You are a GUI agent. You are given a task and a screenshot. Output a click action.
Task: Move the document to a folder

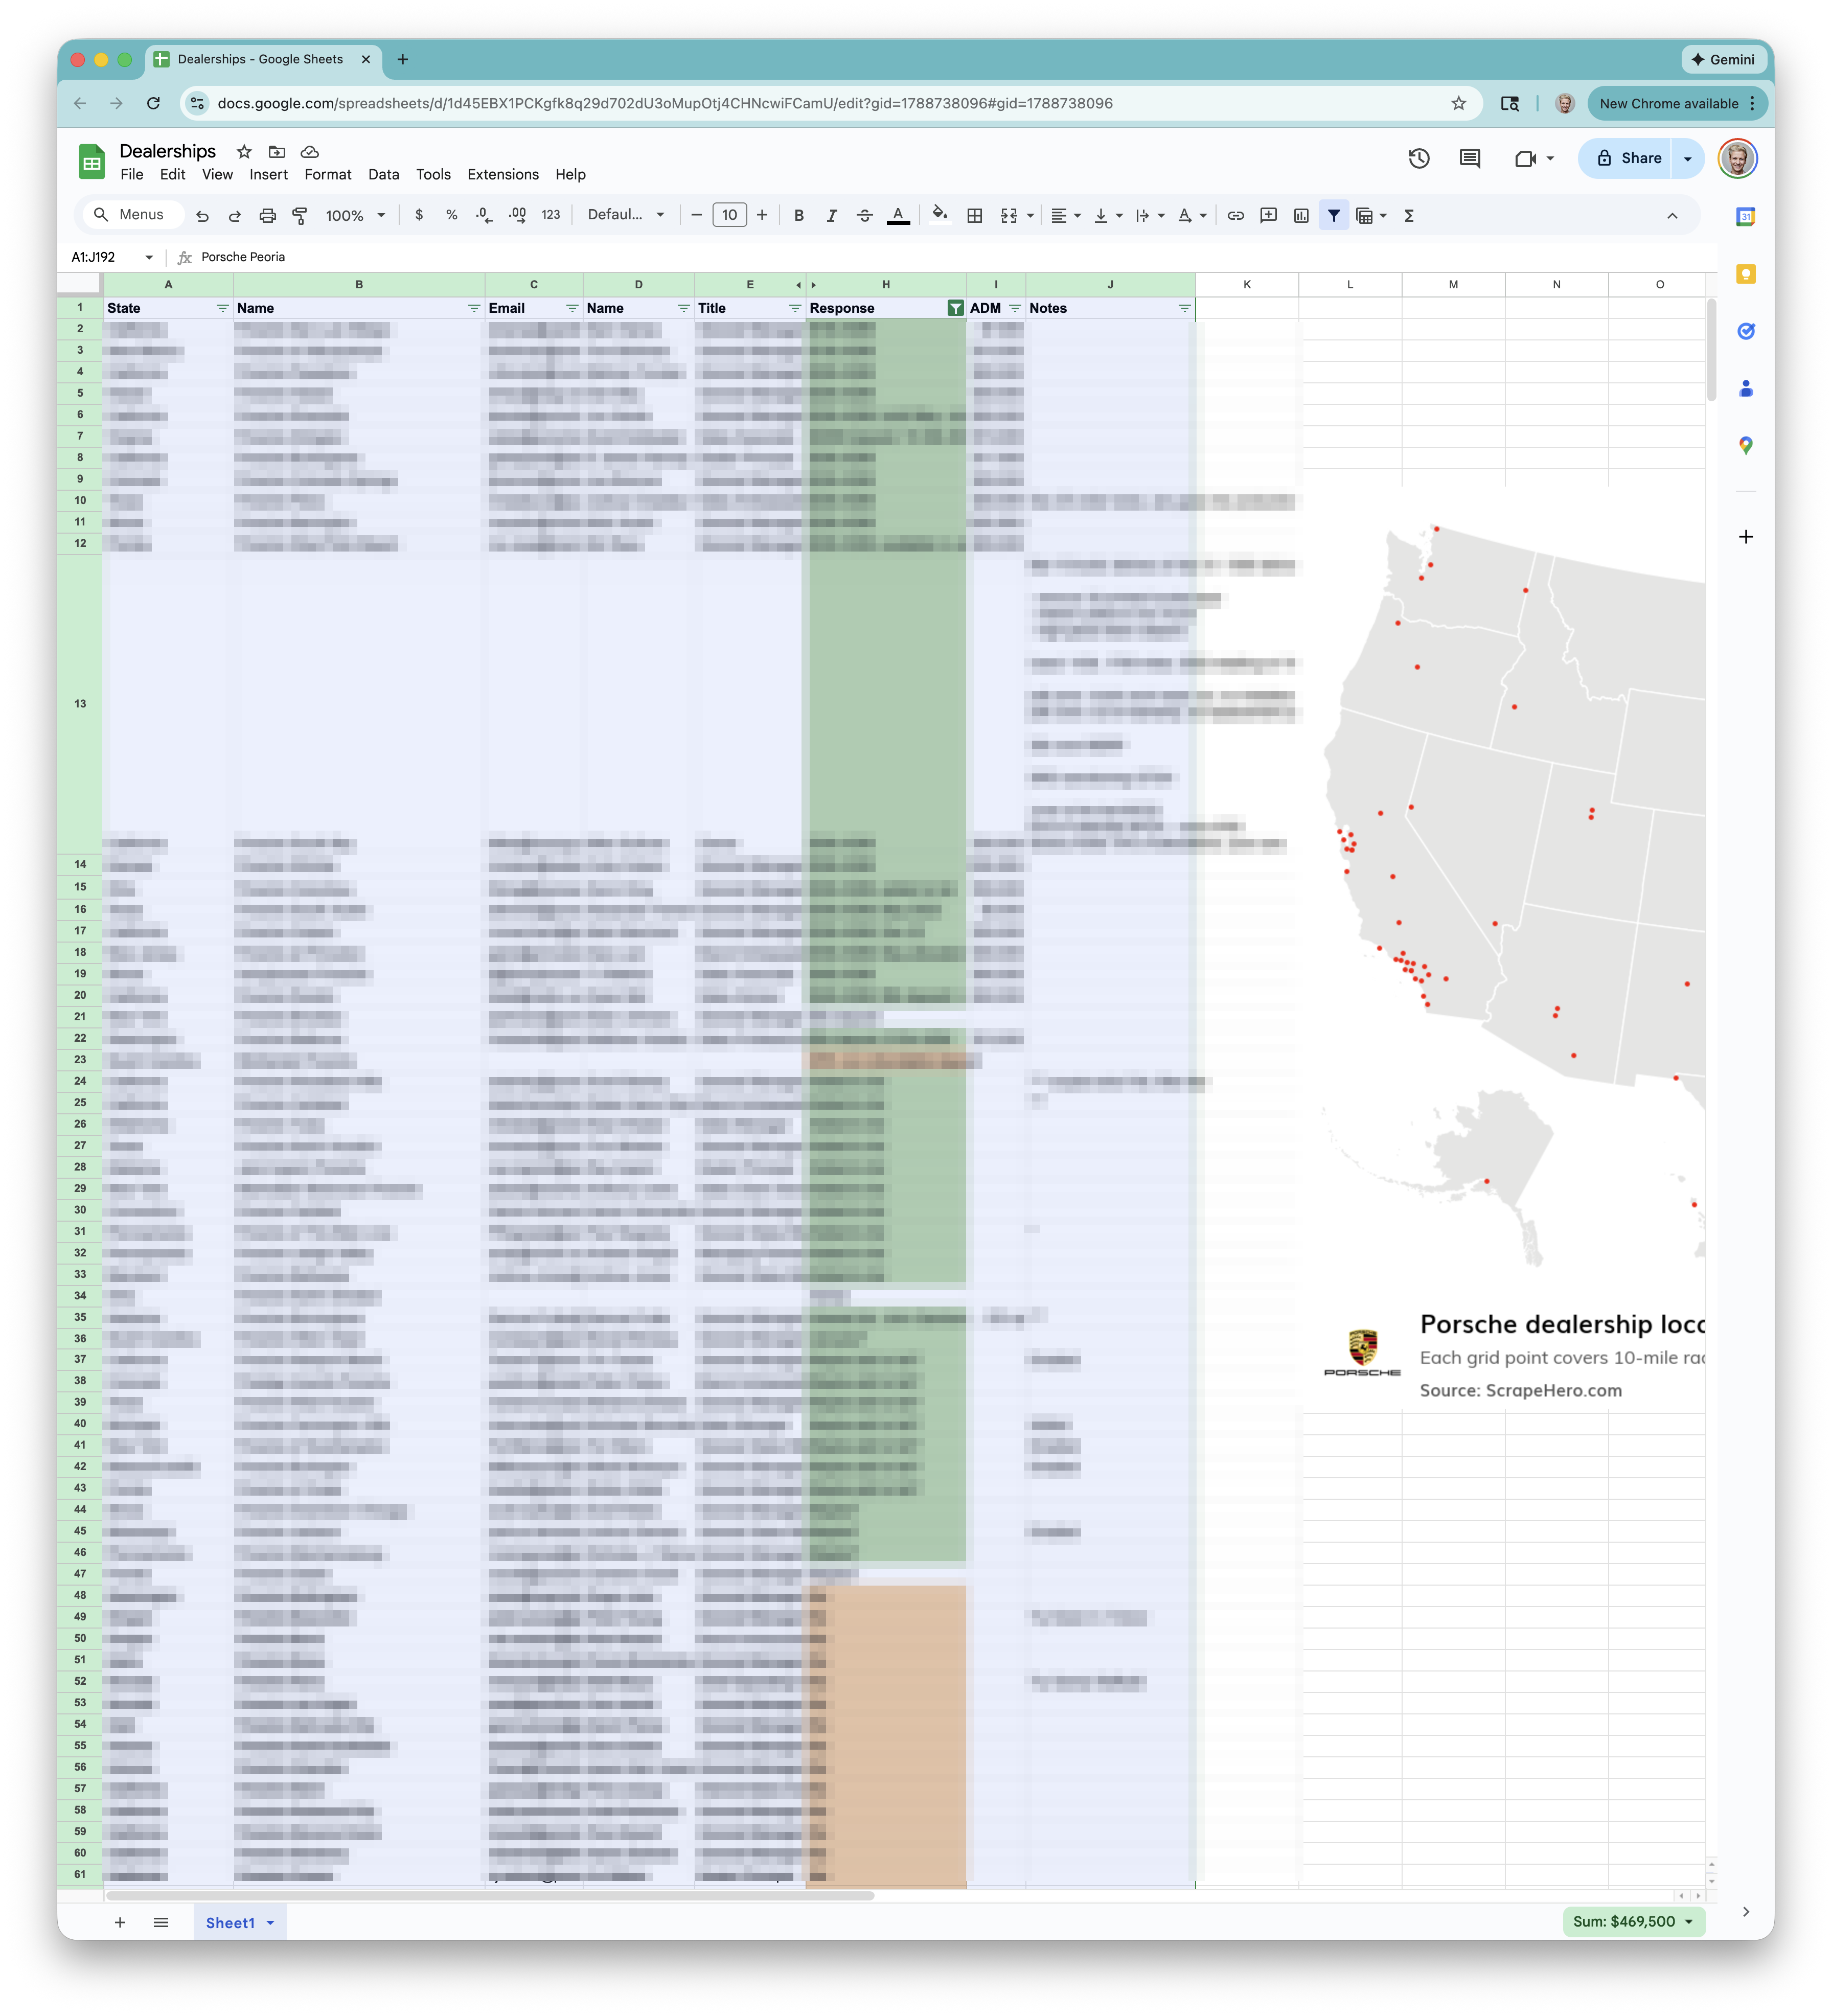pos(277,151)
